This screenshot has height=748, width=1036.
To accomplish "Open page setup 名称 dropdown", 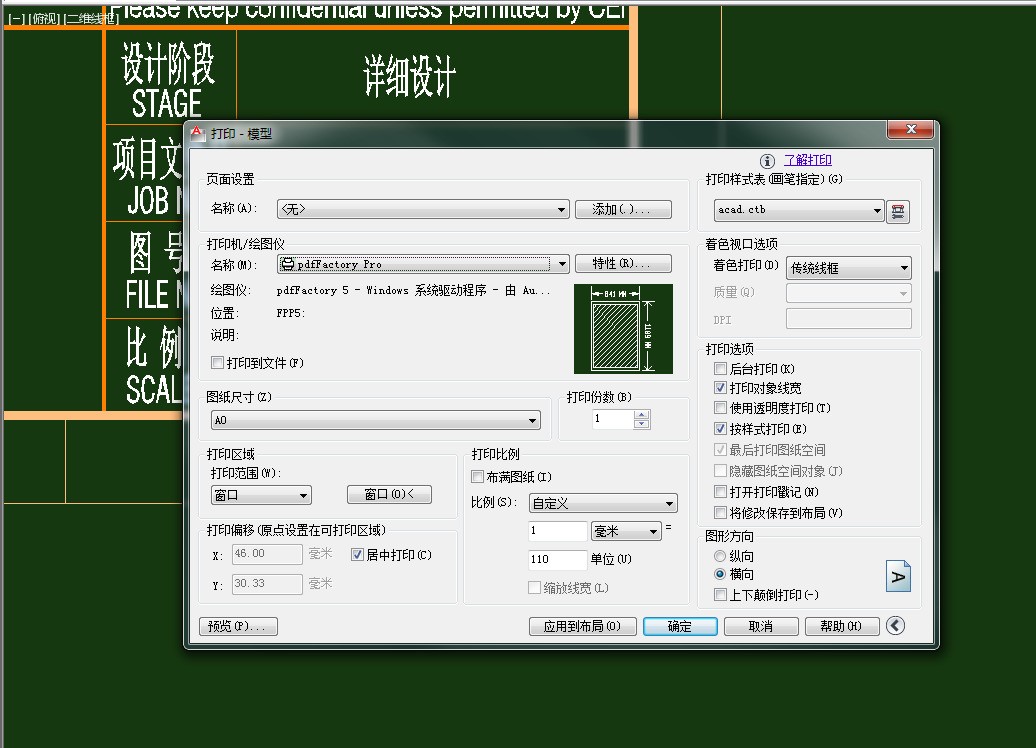I will (x=423, y=209).
